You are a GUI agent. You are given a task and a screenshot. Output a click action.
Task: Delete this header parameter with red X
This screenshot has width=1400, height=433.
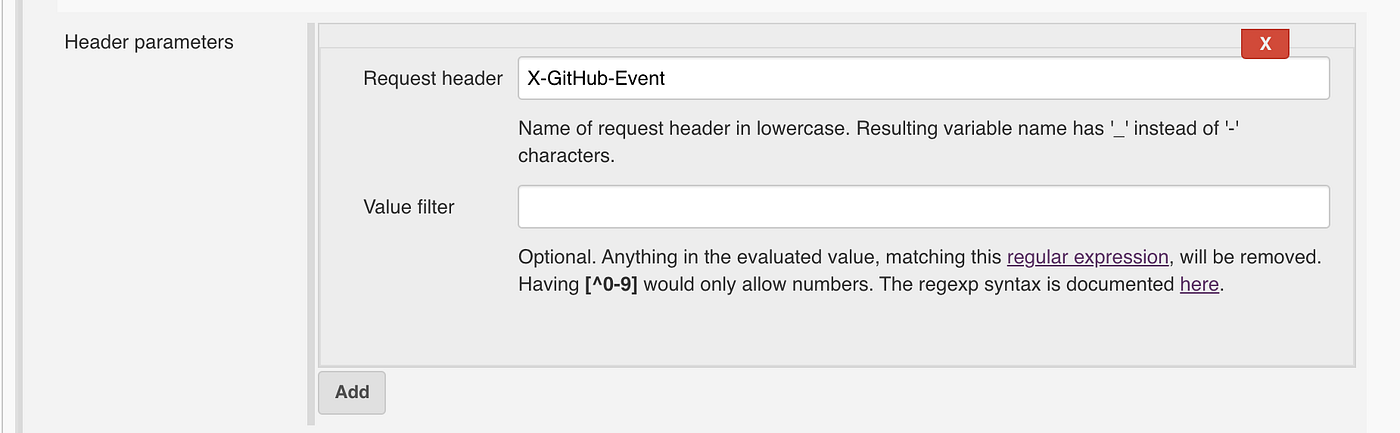point(1265,44)
